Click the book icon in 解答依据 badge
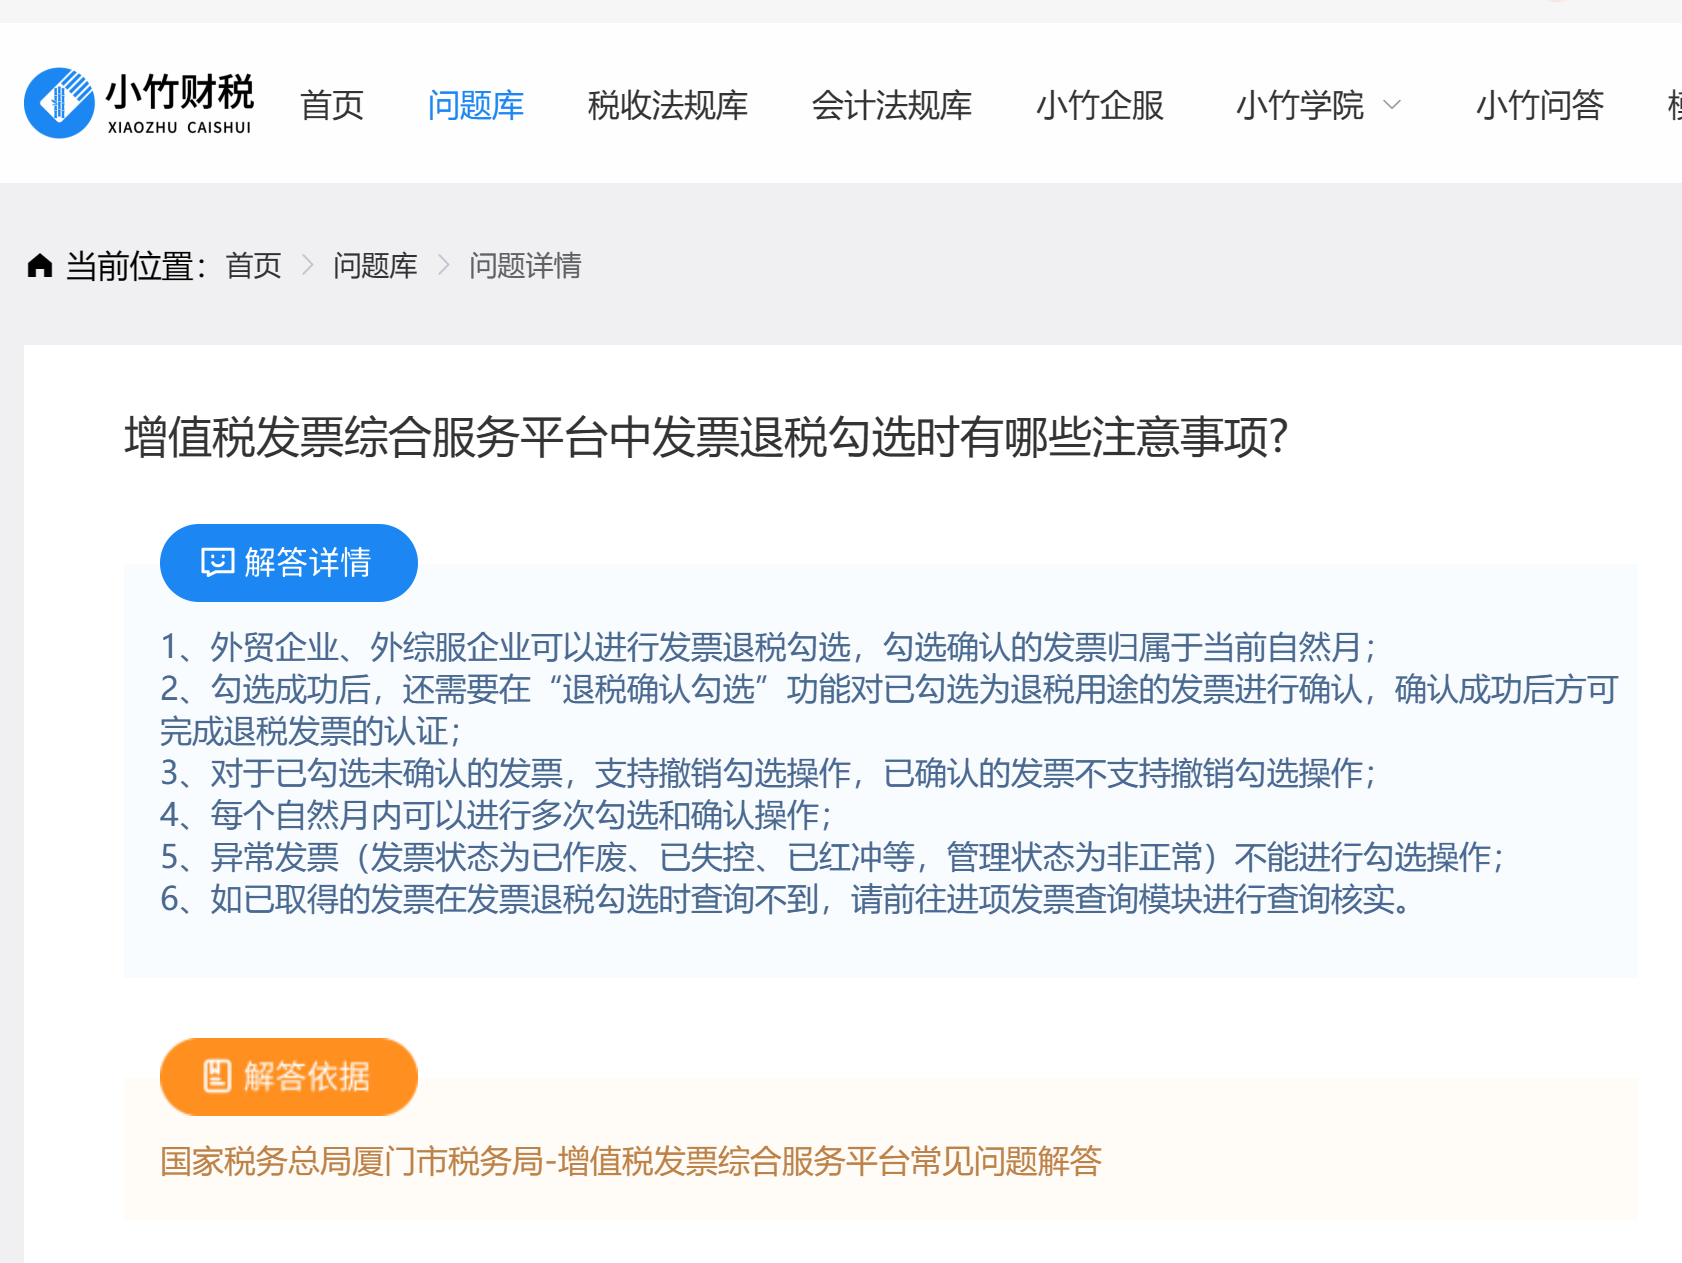Screen dimensions: 1682x1263 [x=217, y=1076]
